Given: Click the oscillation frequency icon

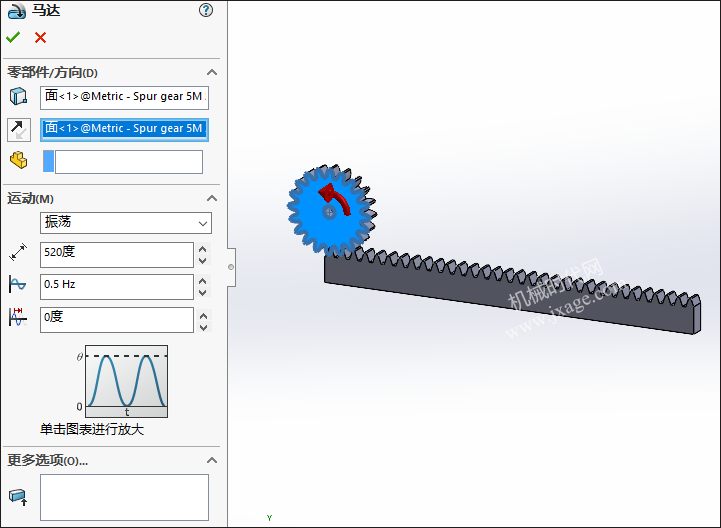Looking at the screenshot, I should tap(18, 284).
